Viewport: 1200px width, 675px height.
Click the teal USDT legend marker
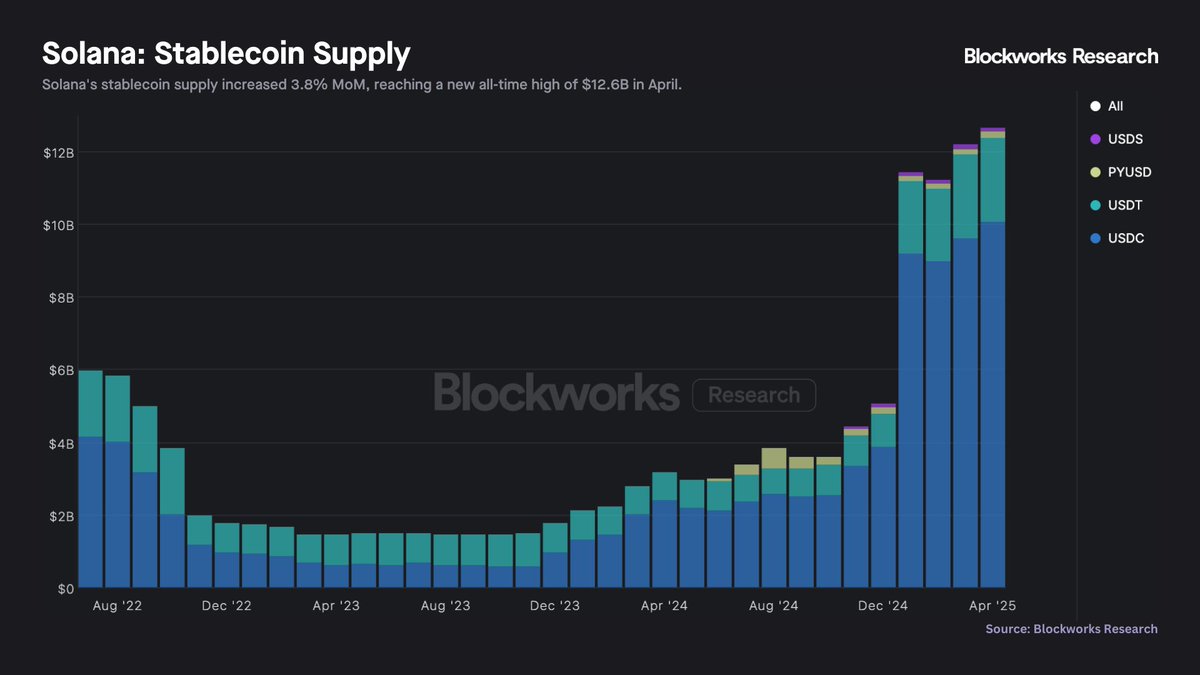[1095, 205]
